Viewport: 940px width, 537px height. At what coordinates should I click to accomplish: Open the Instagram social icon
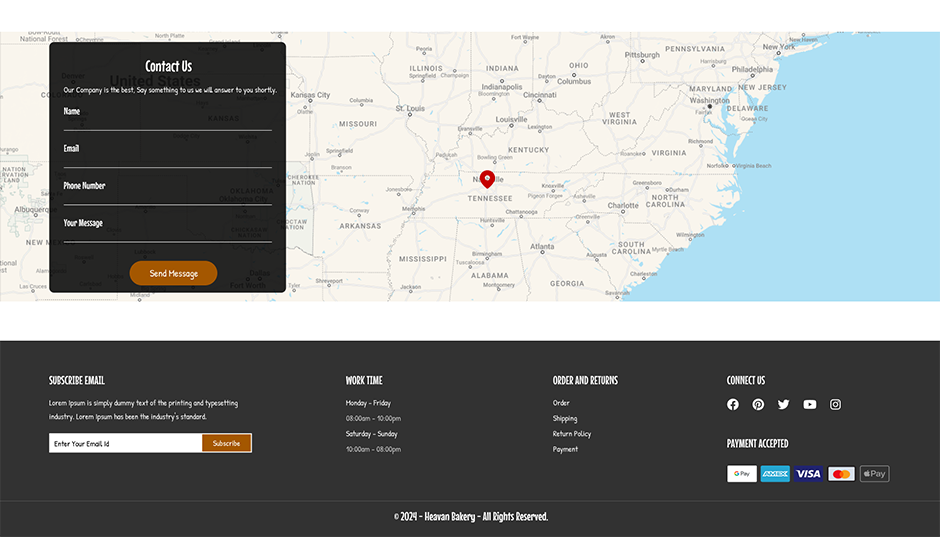[x=836, y=405]
